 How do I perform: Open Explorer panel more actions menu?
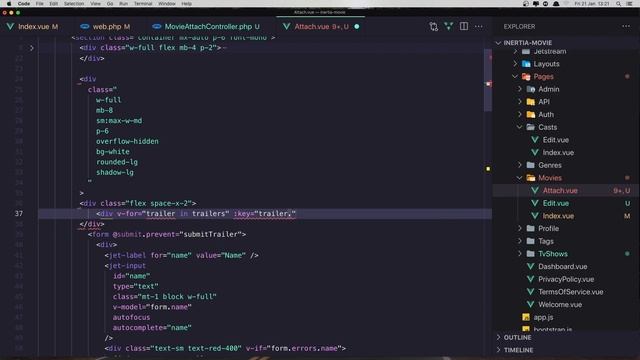tap(626, 27)
